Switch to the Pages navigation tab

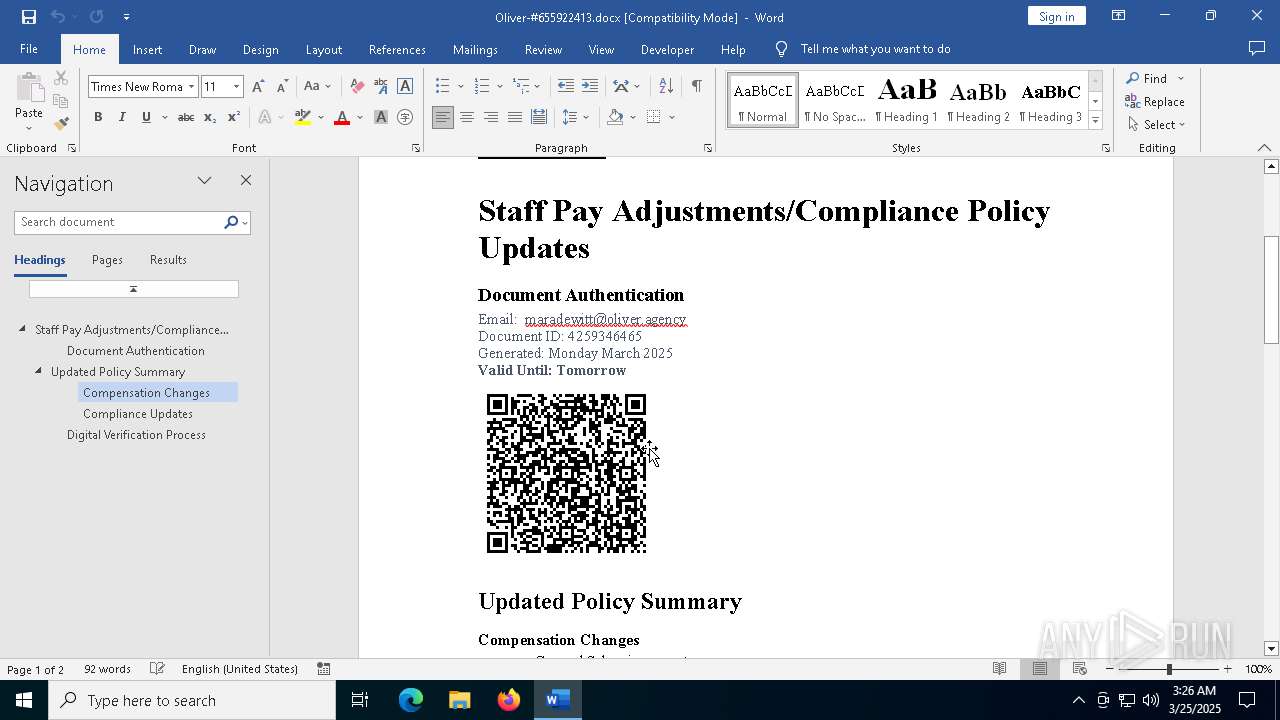click(107, 260)
